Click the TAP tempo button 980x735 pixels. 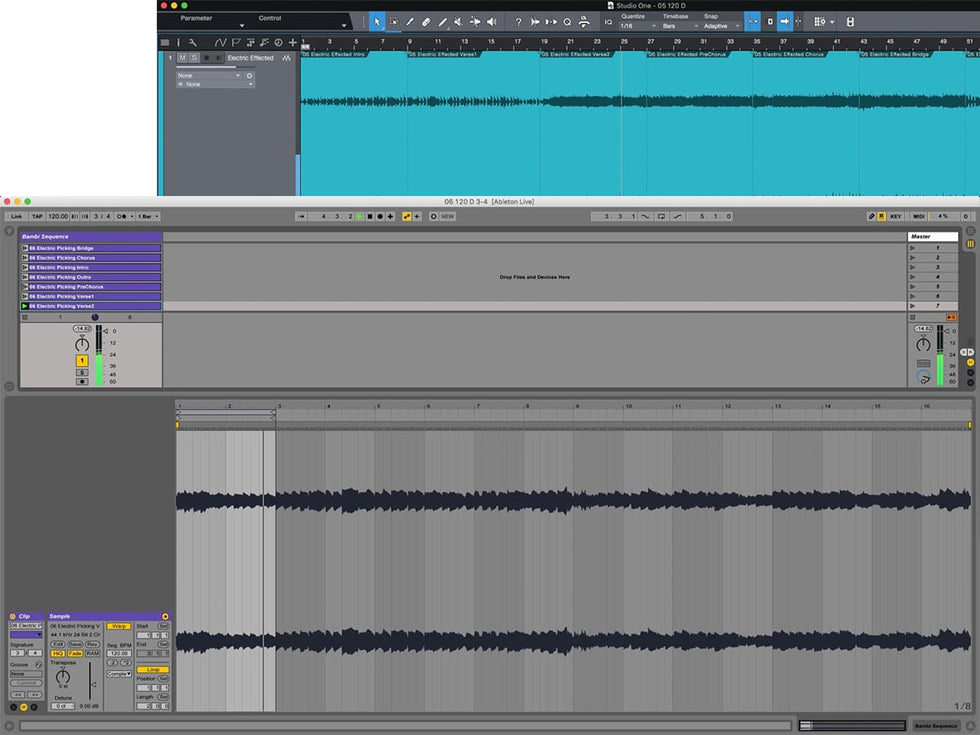[x=36, y=216]
